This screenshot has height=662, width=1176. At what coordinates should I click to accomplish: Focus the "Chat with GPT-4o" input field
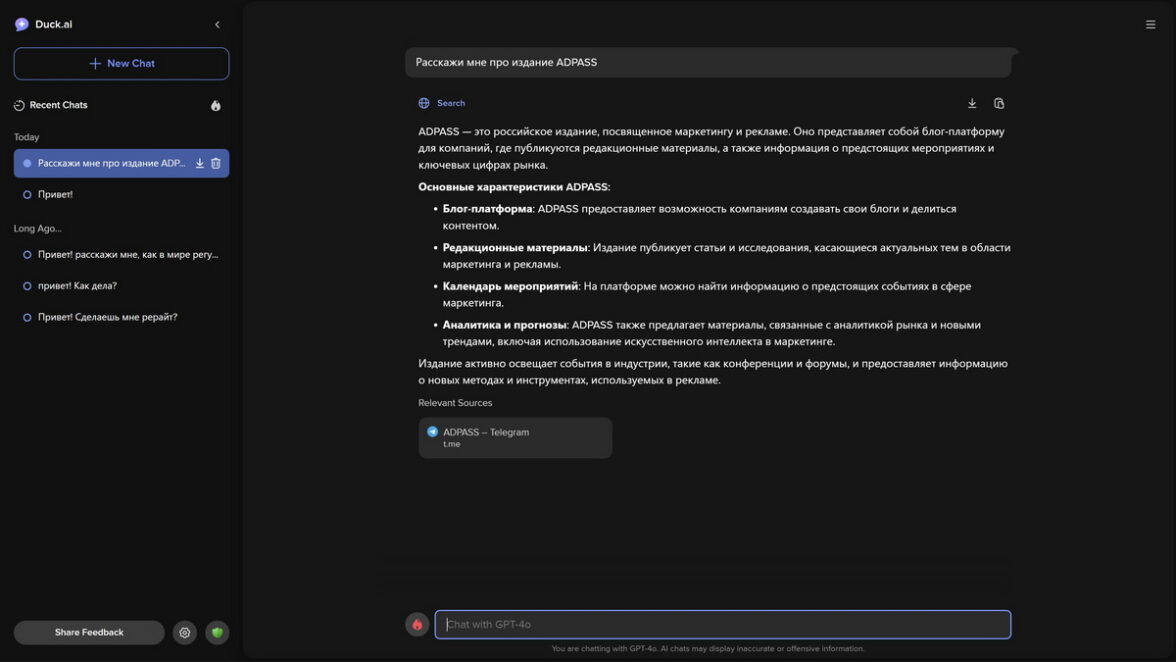pyautogui.click(x=722, y=624)
